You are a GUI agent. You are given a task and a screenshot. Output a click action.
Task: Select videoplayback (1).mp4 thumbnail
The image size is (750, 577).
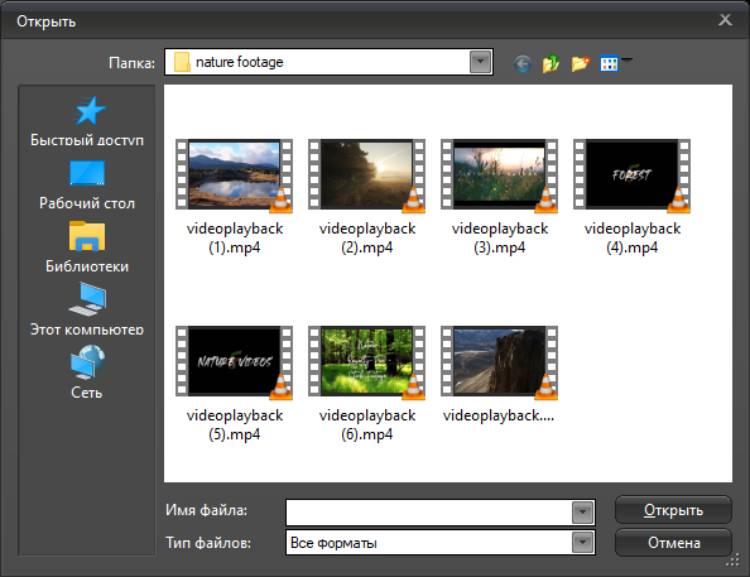234,176
